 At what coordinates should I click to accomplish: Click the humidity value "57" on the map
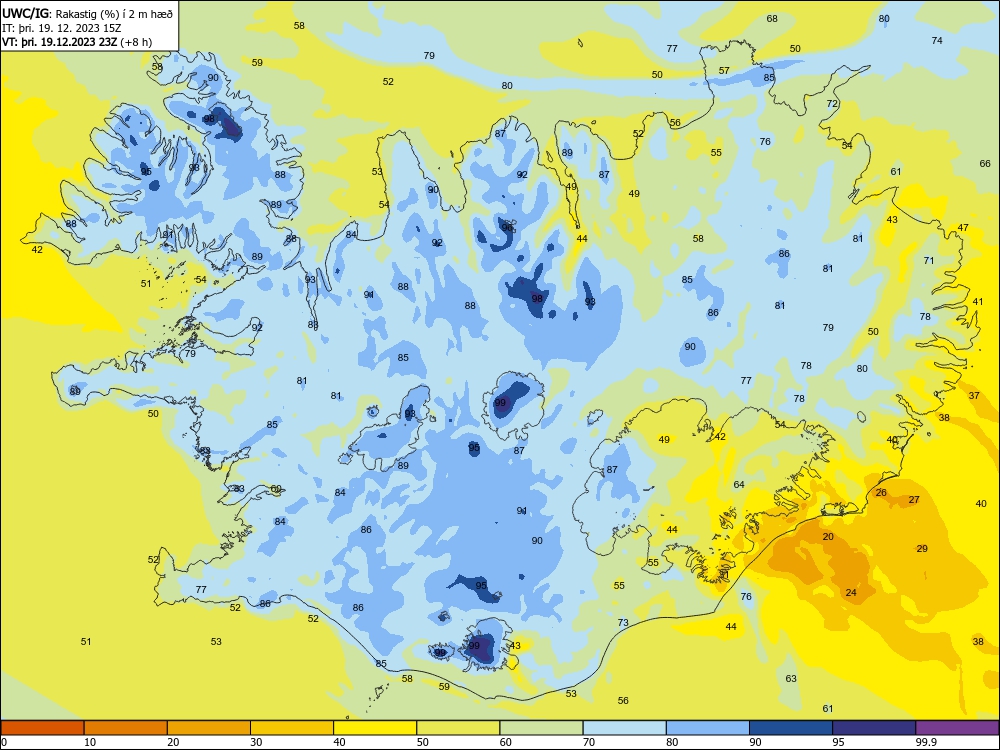tap(724, 70)
